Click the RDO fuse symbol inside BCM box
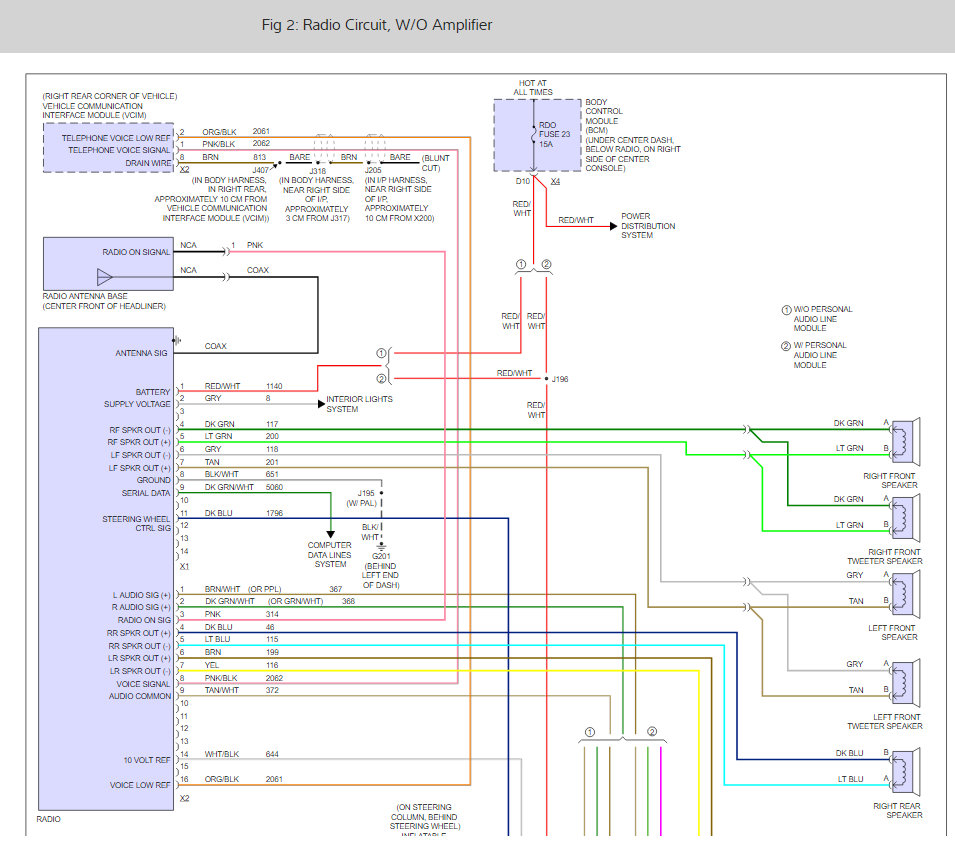Viewport: 955px width, 846px height. (534, 135)
